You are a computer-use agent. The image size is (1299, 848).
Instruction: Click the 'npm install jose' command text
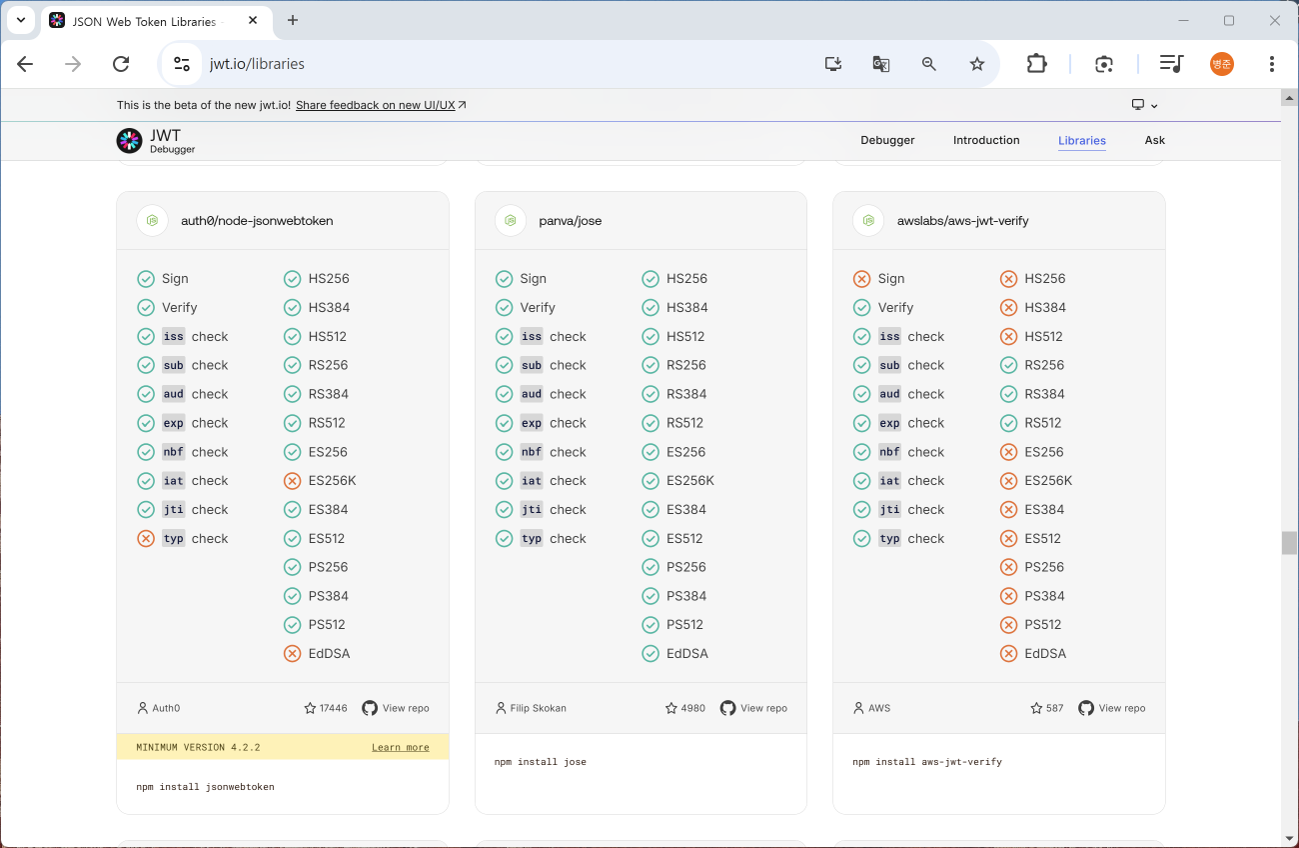point(540,762)
